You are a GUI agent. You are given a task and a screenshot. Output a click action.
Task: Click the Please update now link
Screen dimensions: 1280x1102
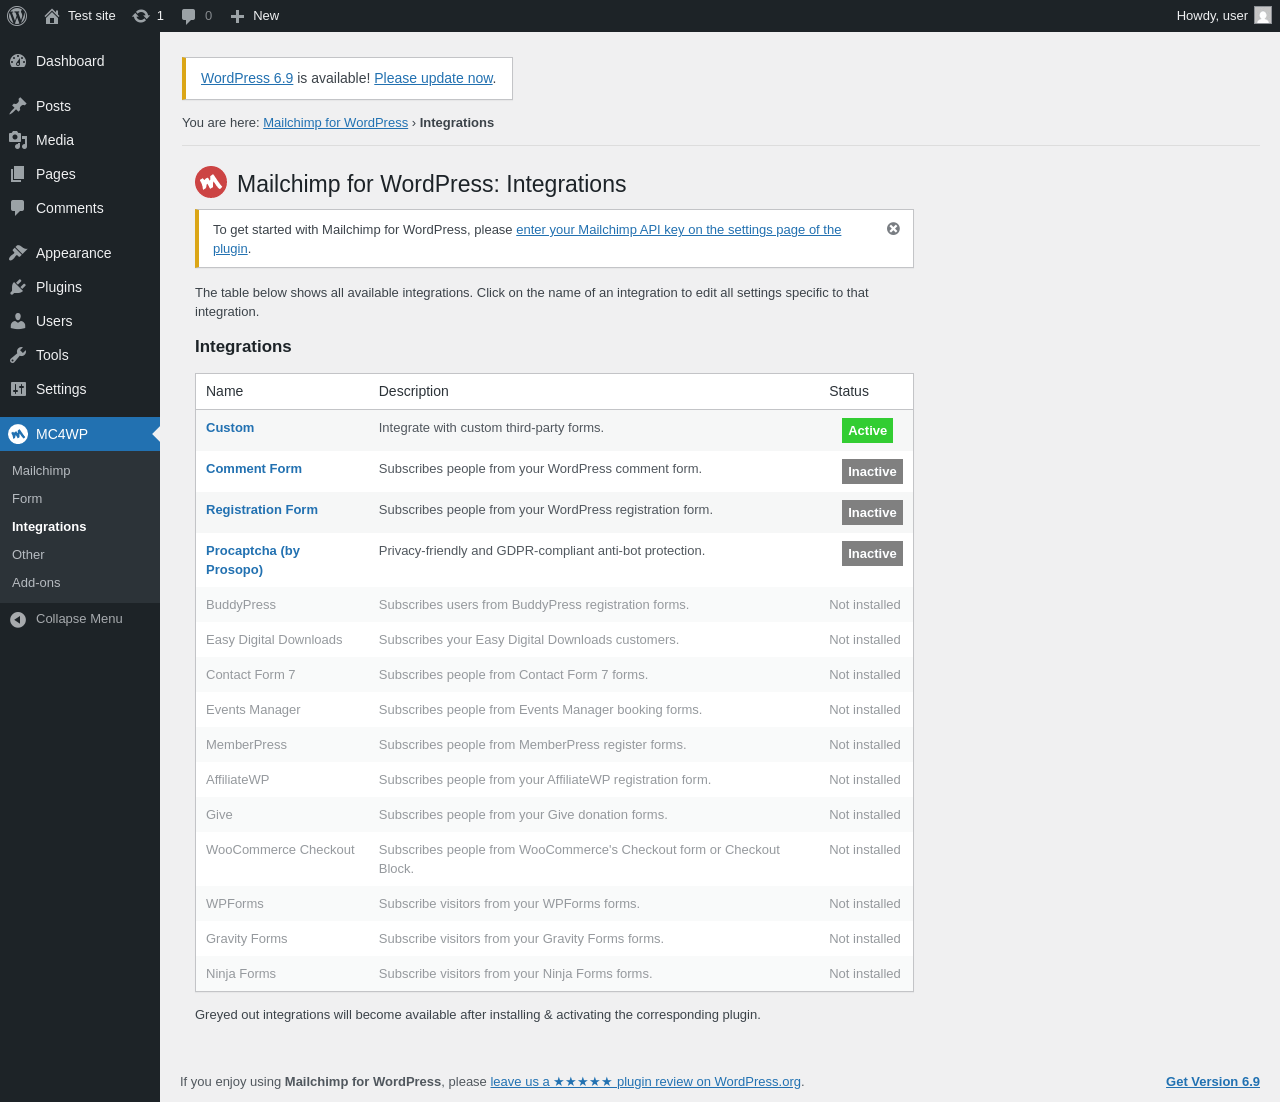coord(433,78)
